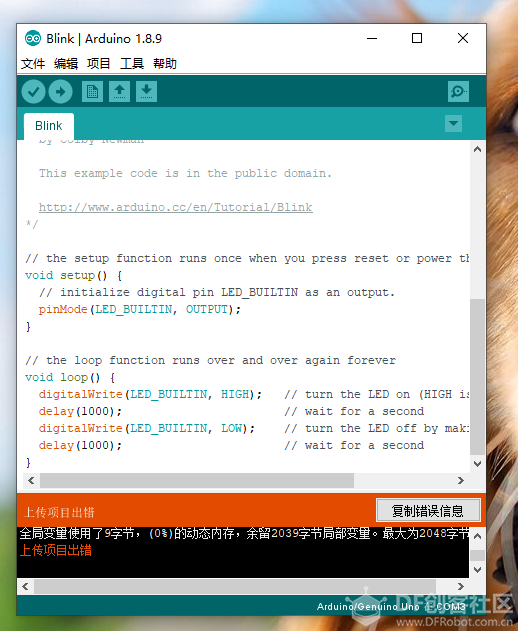Open a sketch with the Open icon
This screenshot has height=631, width=518.
(119, 91)
